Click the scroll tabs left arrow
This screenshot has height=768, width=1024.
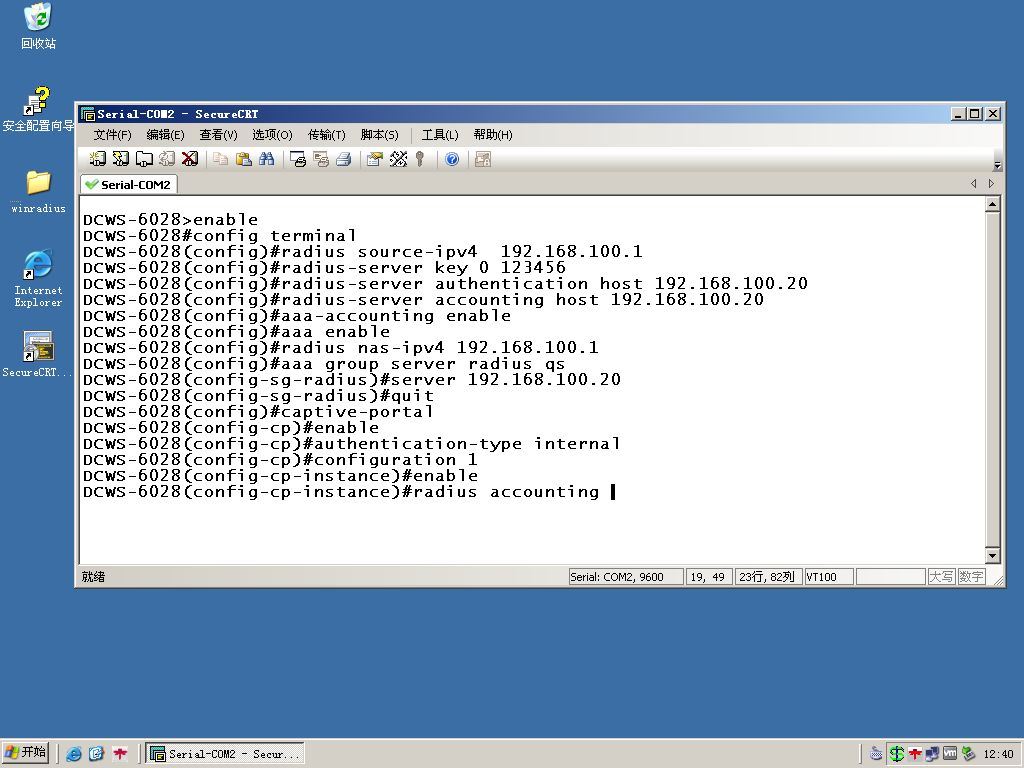coord(974,184)
